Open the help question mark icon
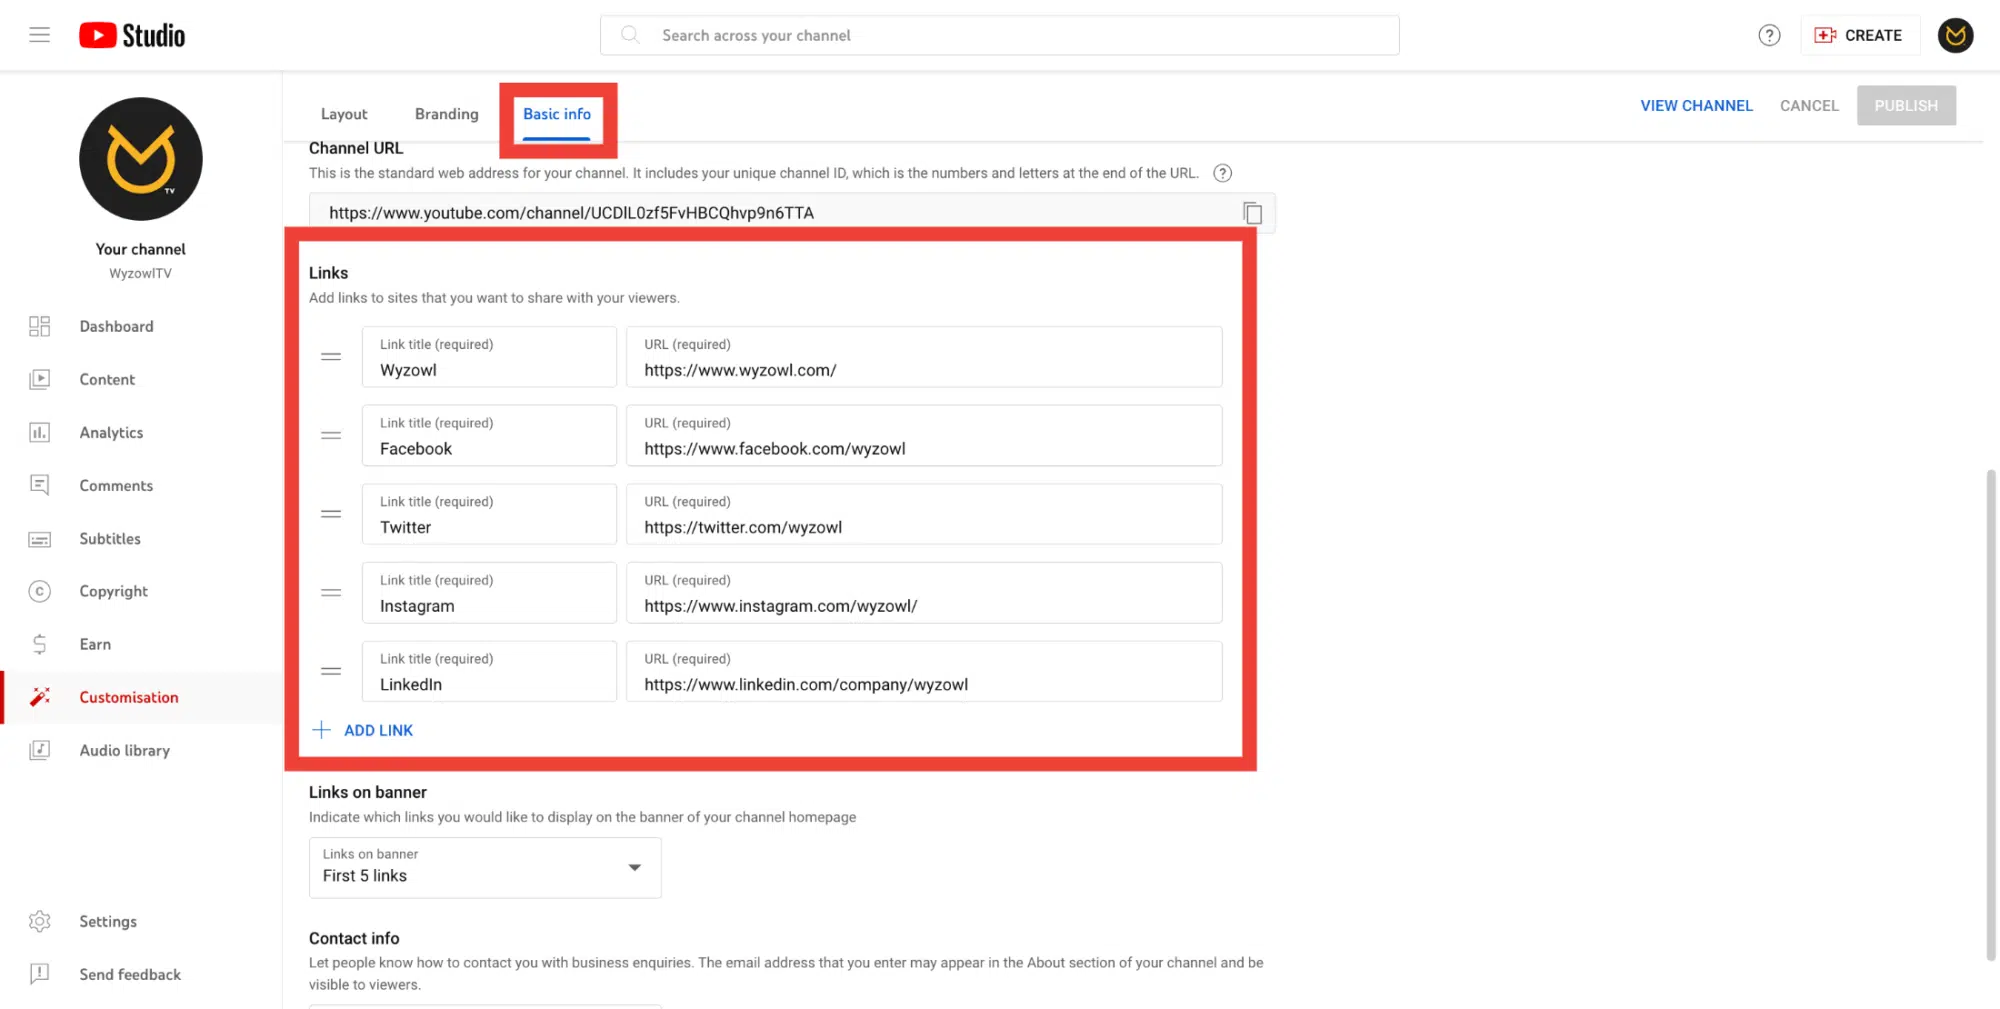 point(1769,35)
